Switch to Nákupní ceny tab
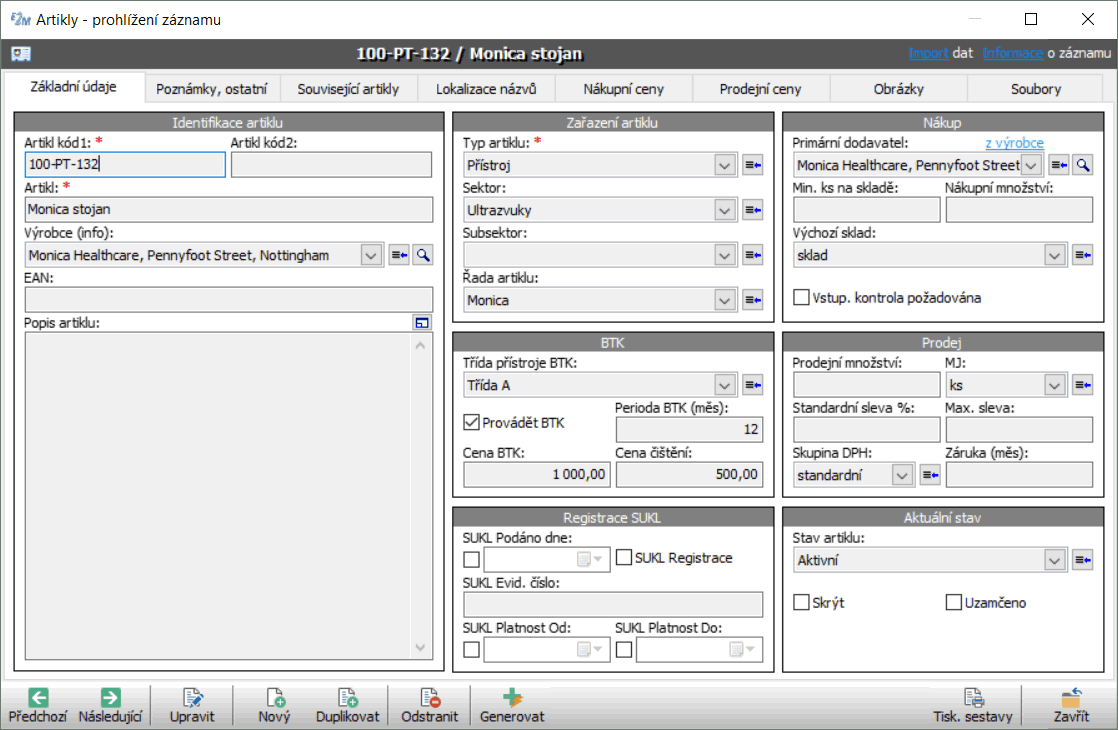 pyautogui.click(x=624, y=89)
